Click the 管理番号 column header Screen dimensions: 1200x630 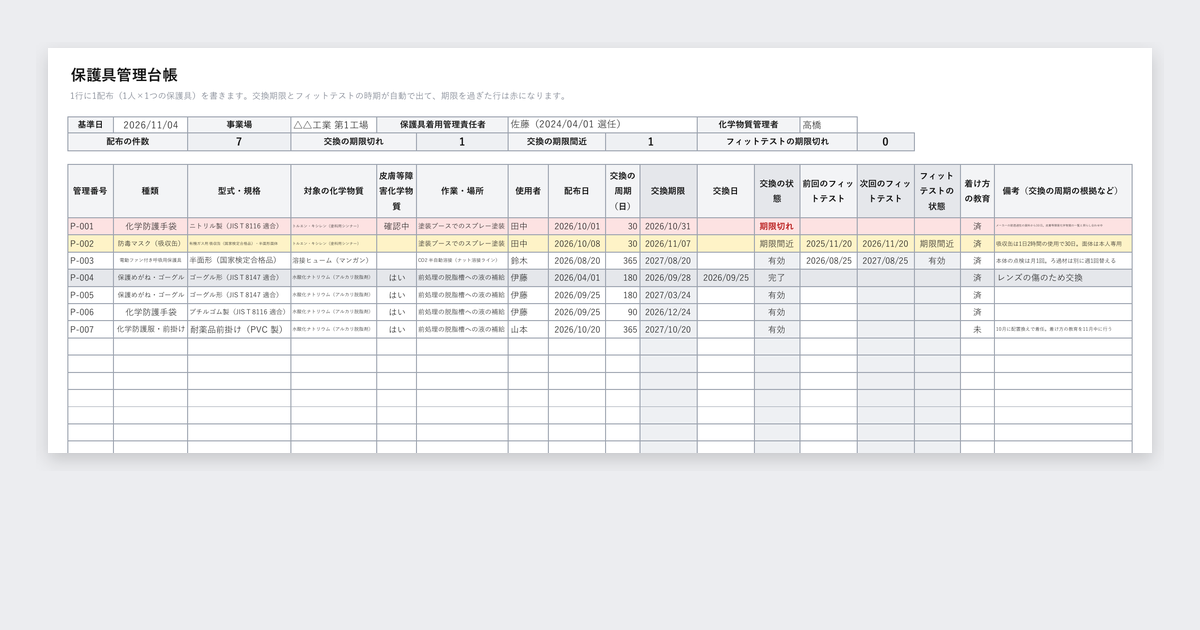coord(90,190)
